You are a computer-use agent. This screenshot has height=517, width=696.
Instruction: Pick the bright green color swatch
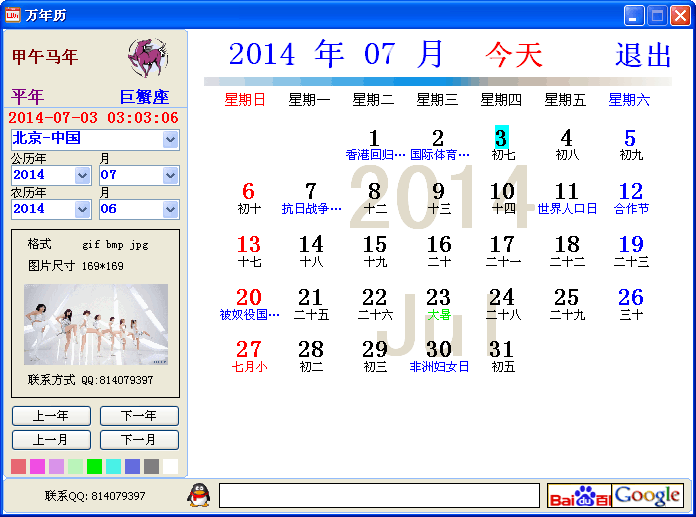(95, 466)
